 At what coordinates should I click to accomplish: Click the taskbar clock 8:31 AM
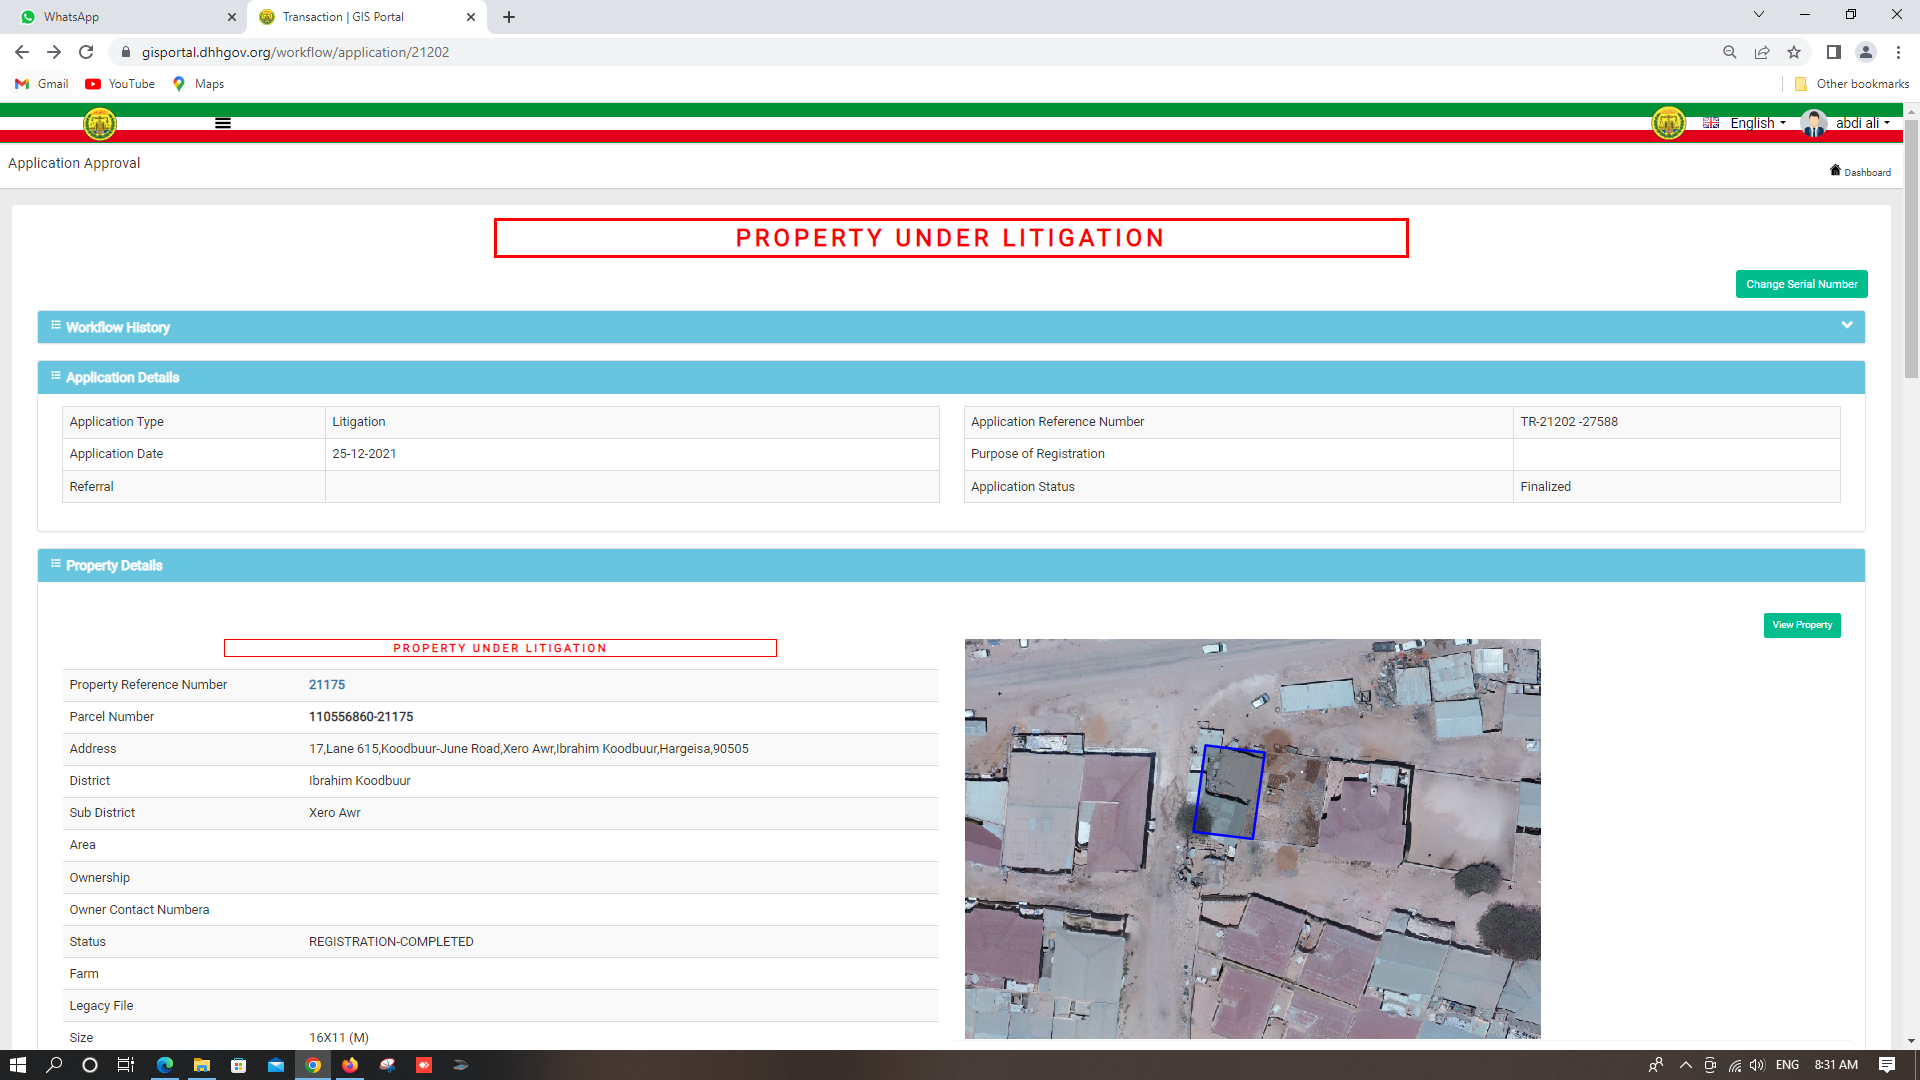(1836, 1065)
